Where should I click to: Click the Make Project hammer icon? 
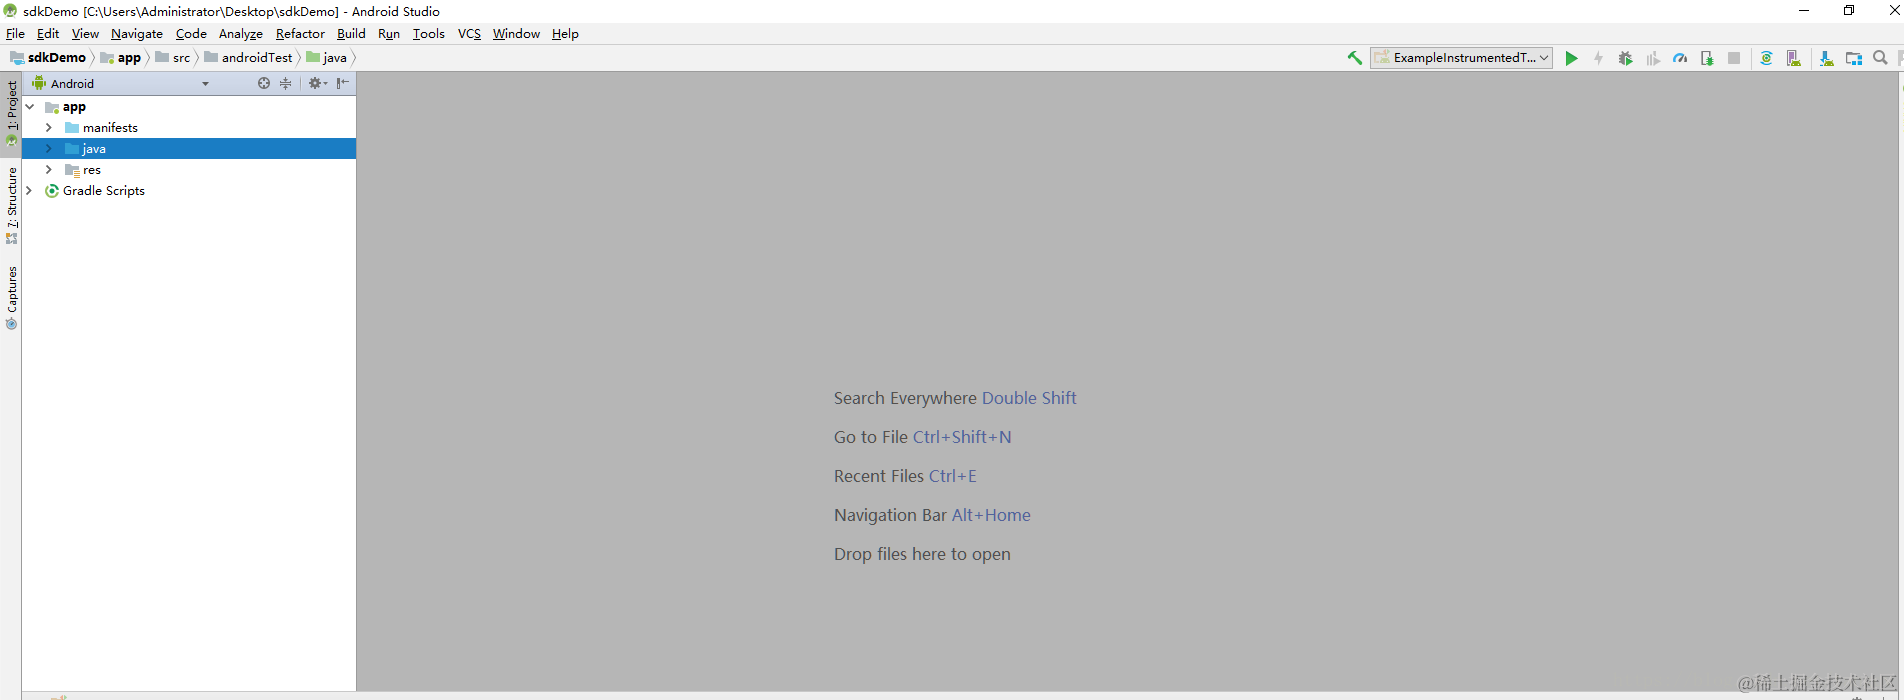click(1355, 58)
